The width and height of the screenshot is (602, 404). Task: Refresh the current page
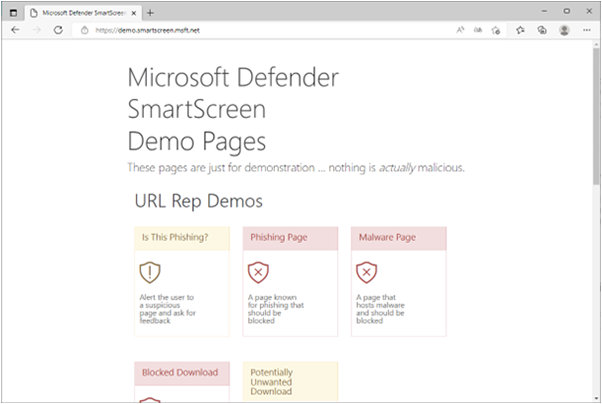[x=58, y=30]
